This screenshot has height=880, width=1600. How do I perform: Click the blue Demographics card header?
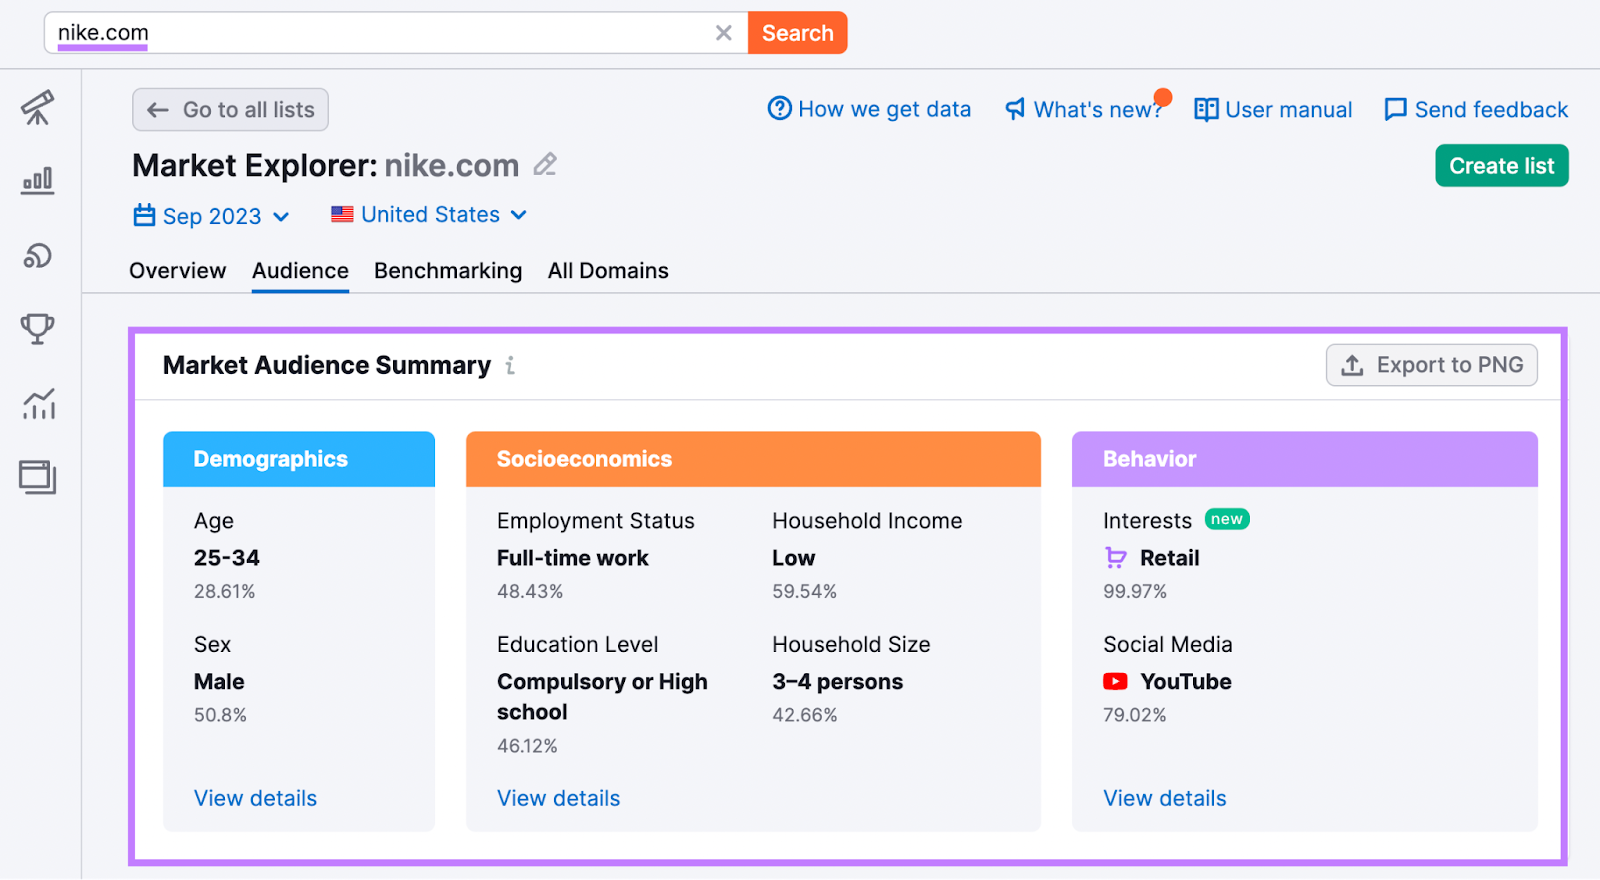(x=299, y=459)
